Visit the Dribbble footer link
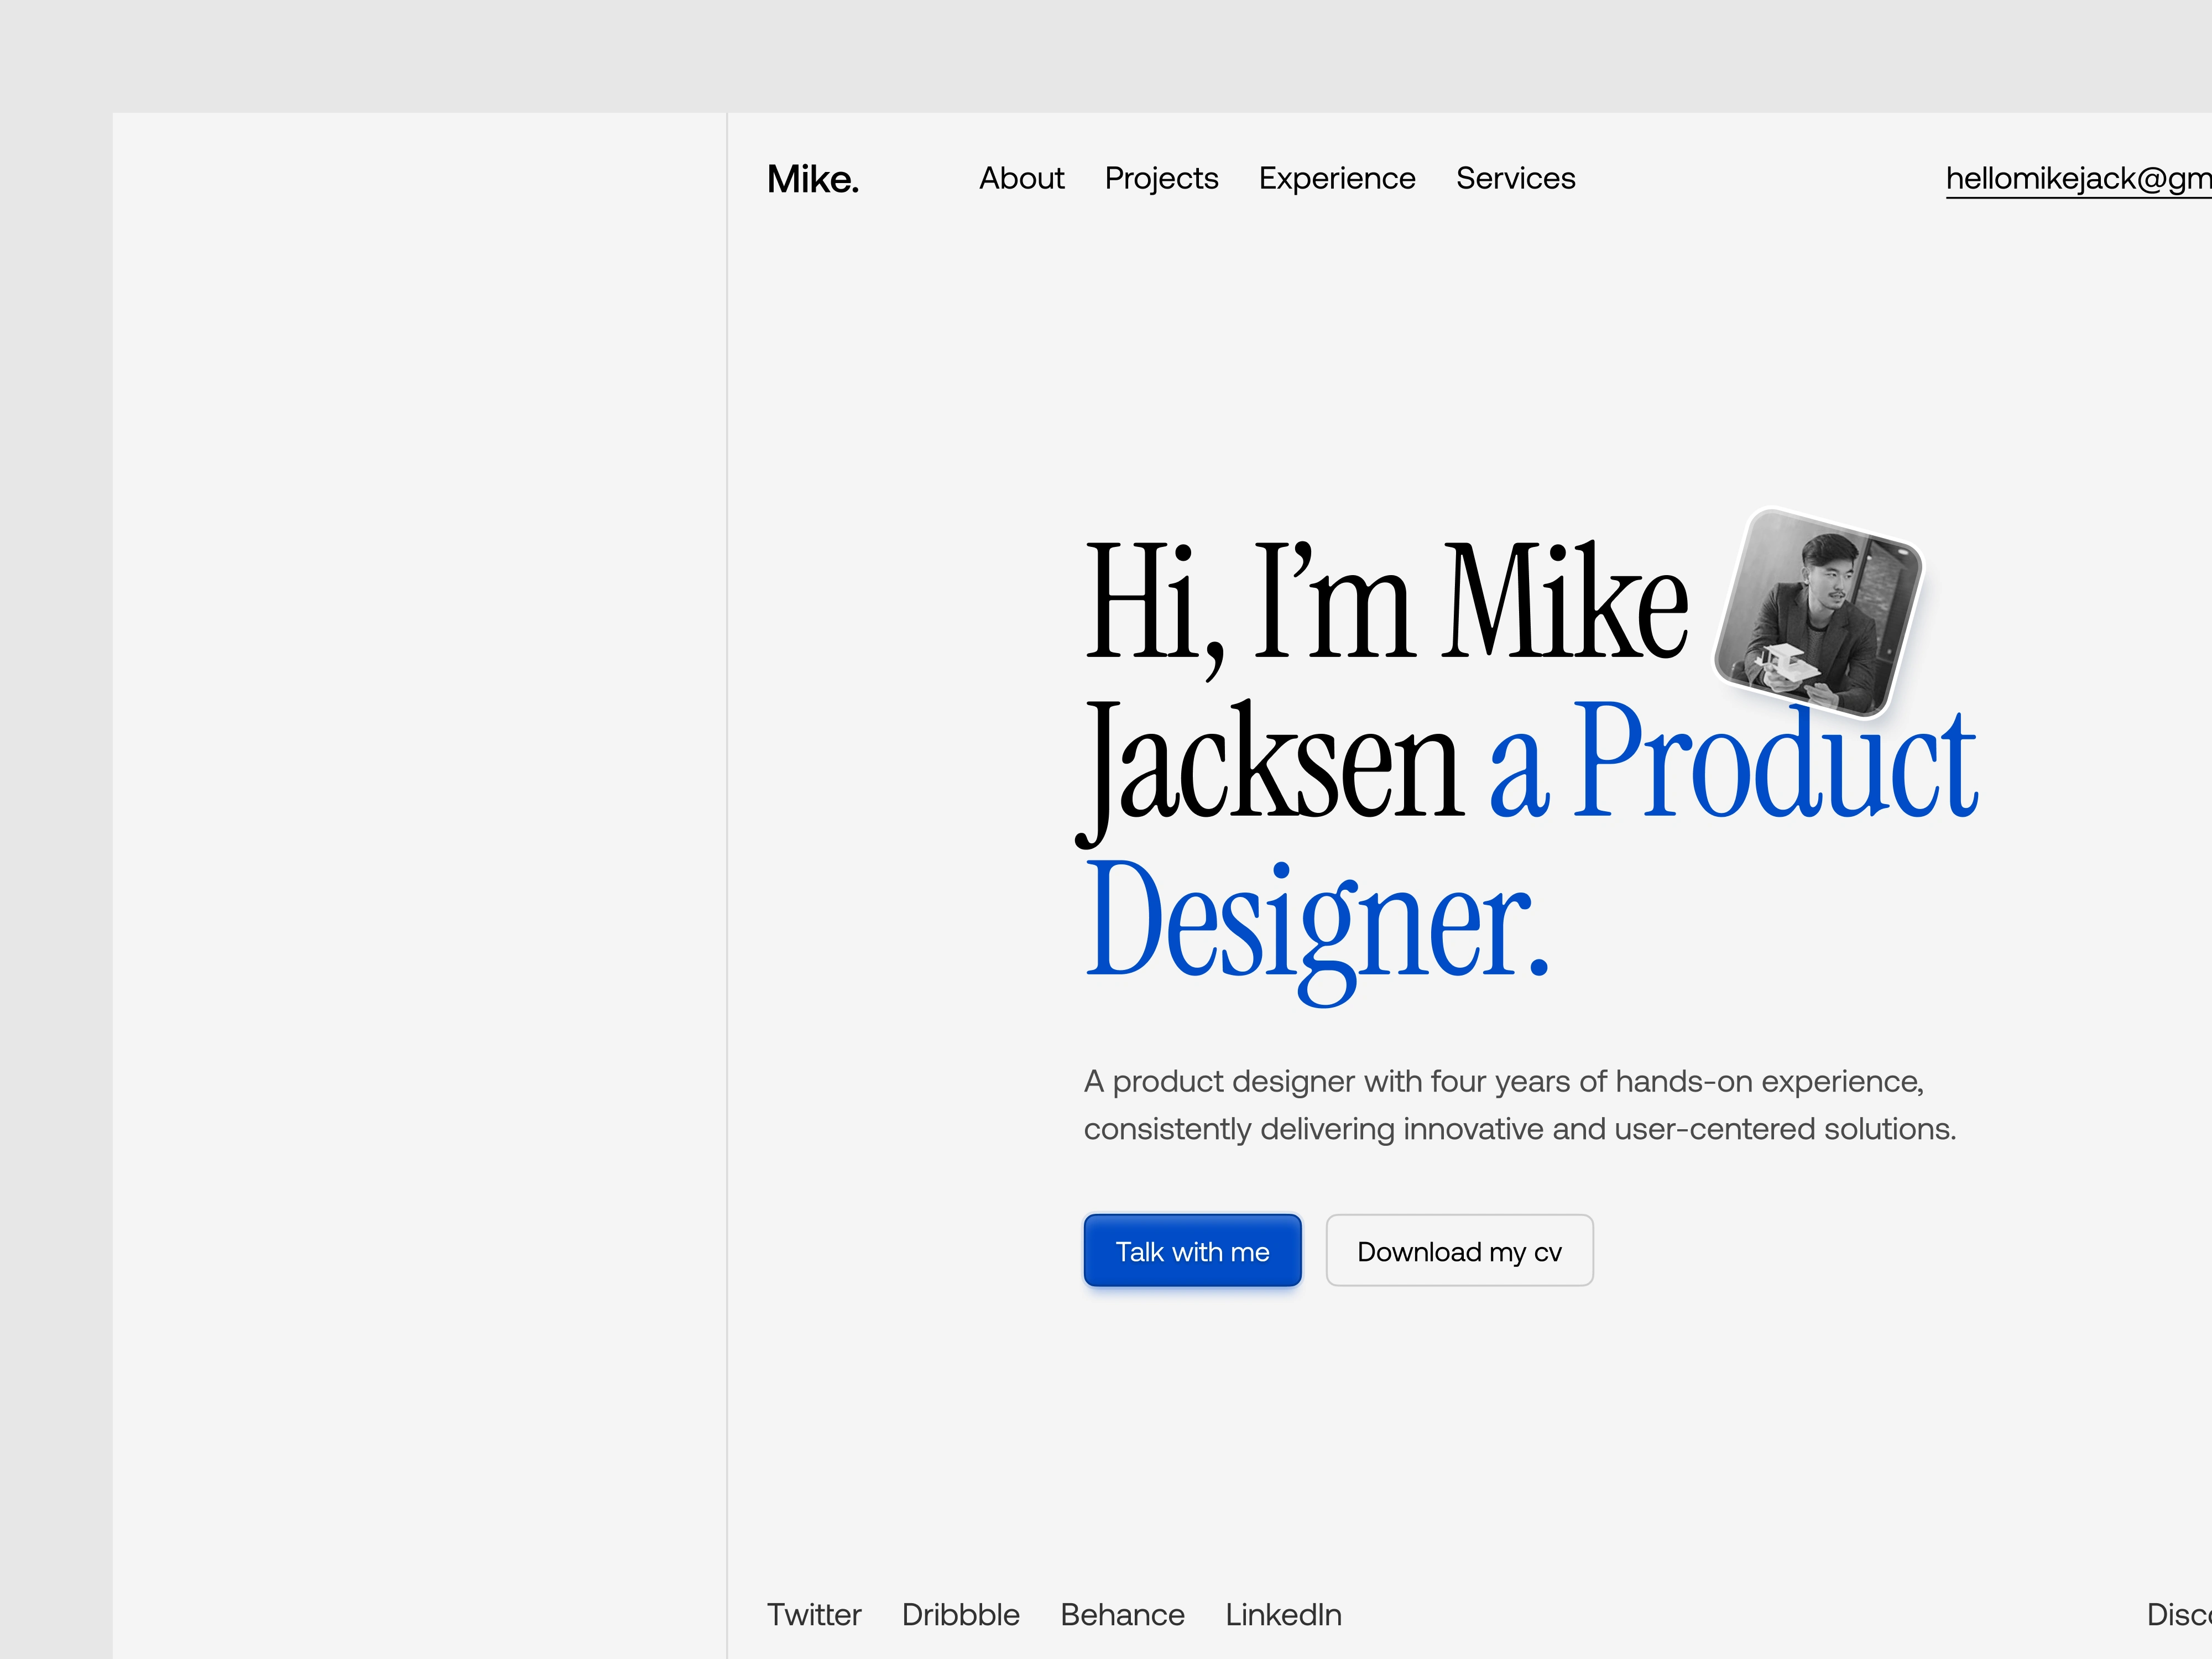The image size is (2212, 1659). click(960, 1614)
